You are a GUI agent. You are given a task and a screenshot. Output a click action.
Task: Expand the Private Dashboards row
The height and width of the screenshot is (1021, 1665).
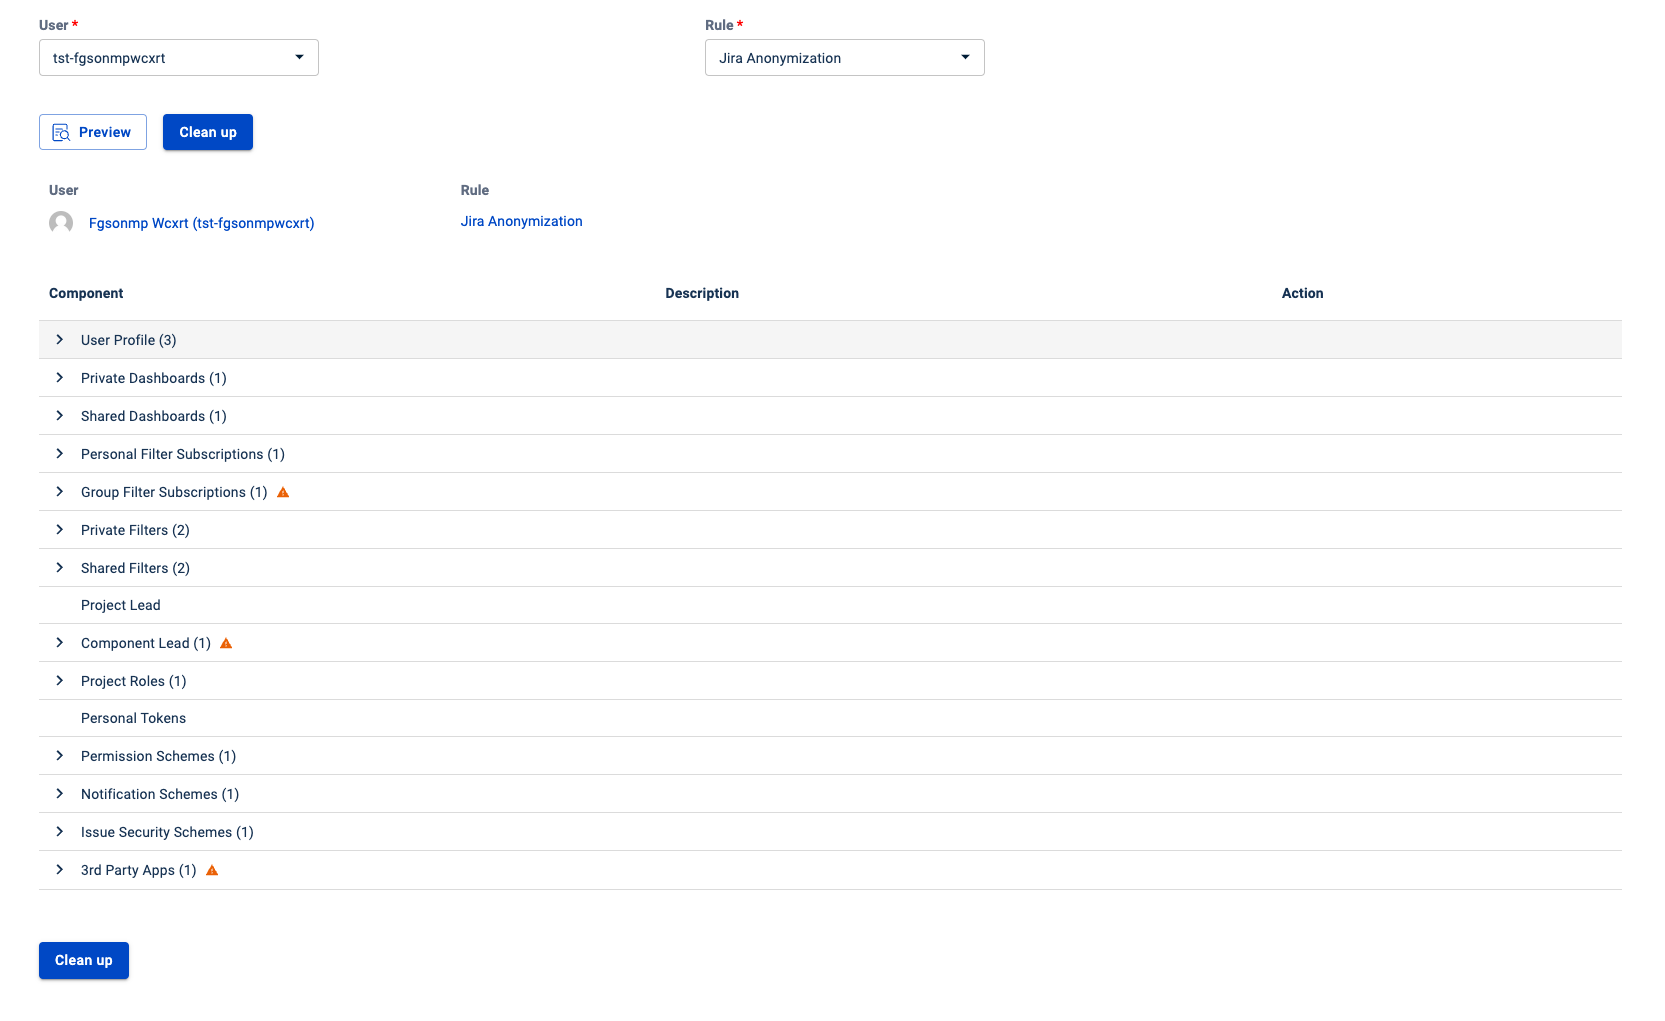coord(60,378)
